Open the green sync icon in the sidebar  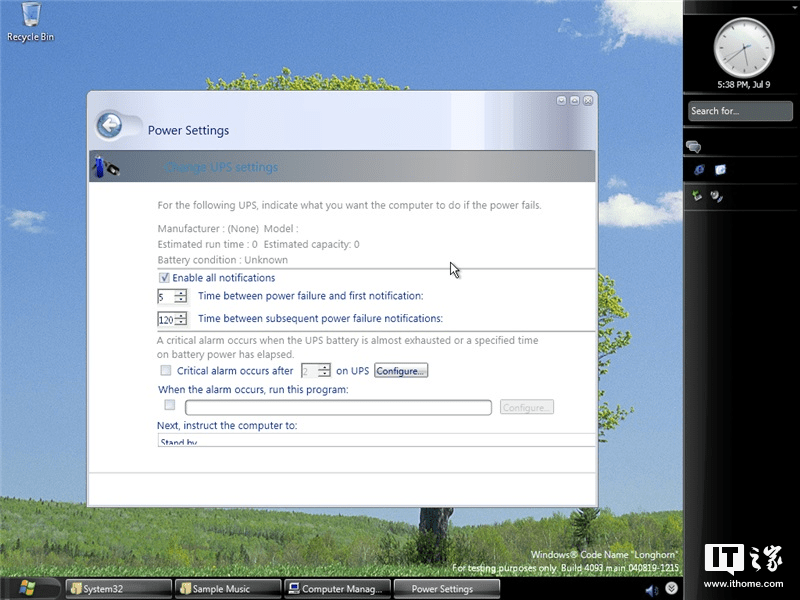pyautogui.click(x=697, y=196)
